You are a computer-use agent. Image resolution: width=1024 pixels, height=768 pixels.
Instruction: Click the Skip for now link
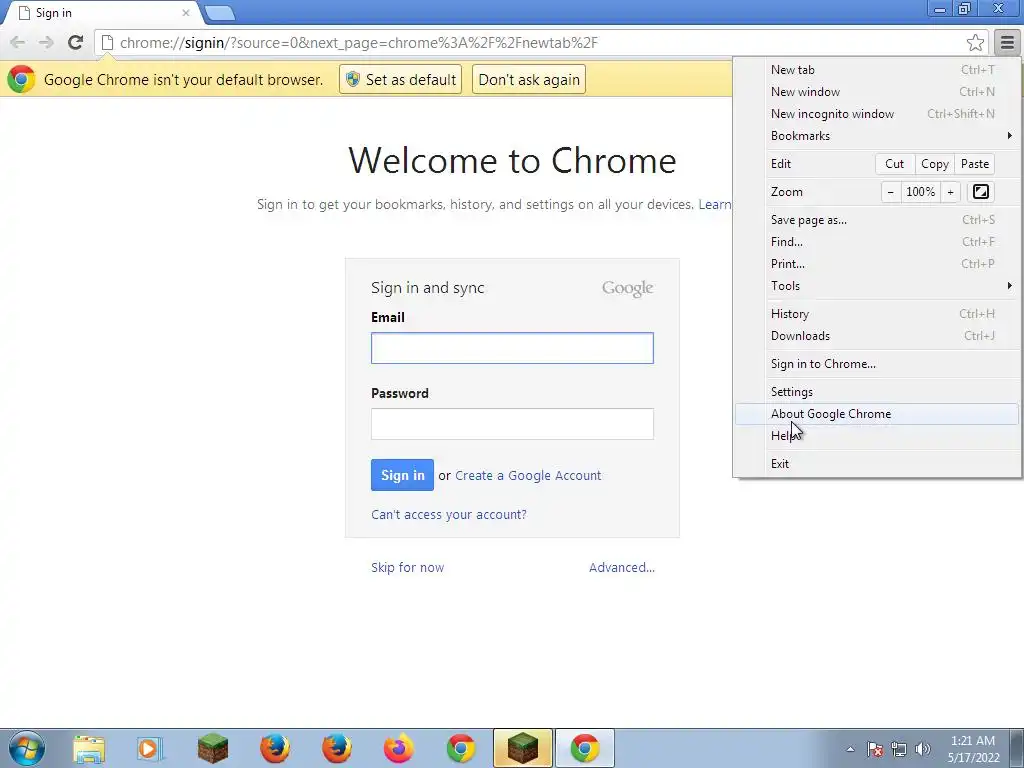[408, 568]
